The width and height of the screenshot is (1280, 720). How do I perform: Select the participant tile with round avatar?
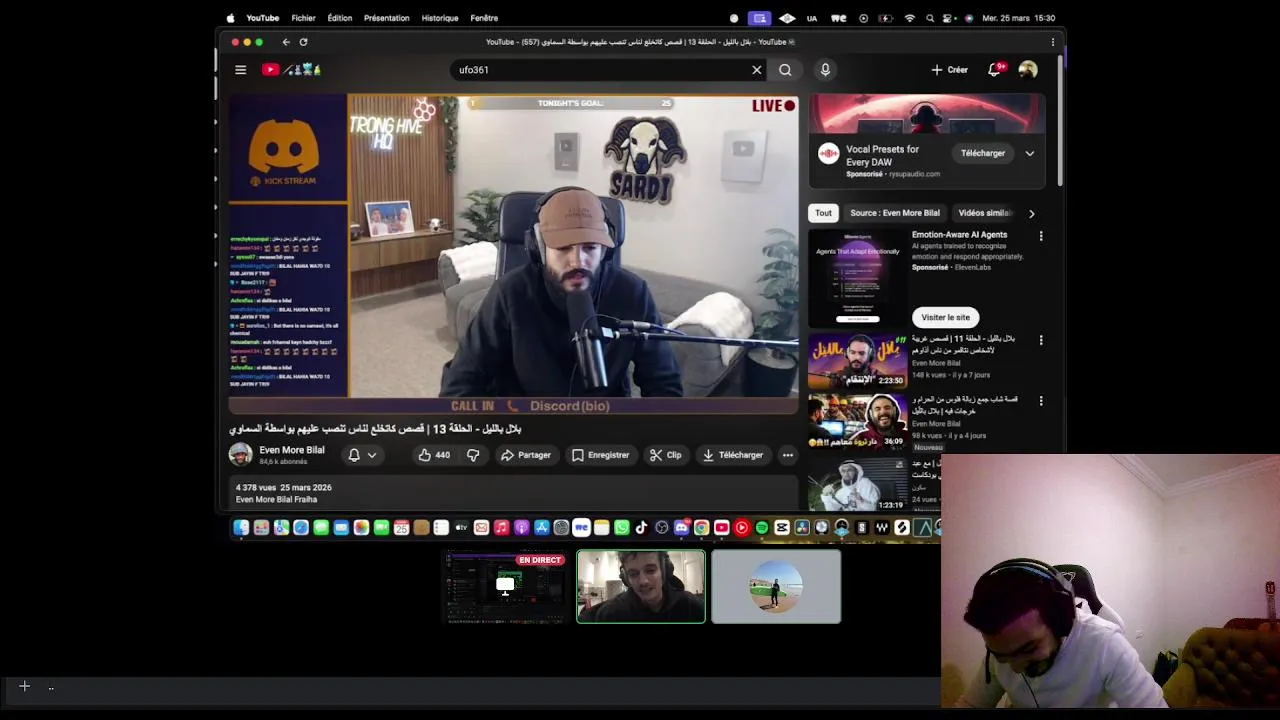tap(776, 587)
